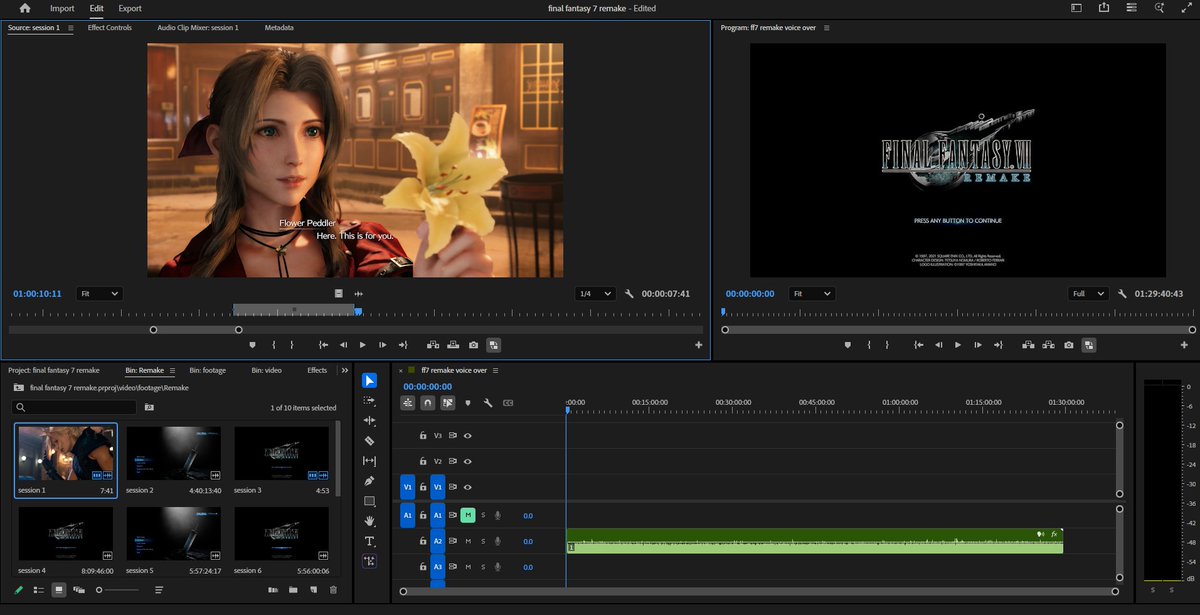This screenshot has height=615, width=1200.
Task: Toggle insert sequences as nests button
Action: [408, 403]
